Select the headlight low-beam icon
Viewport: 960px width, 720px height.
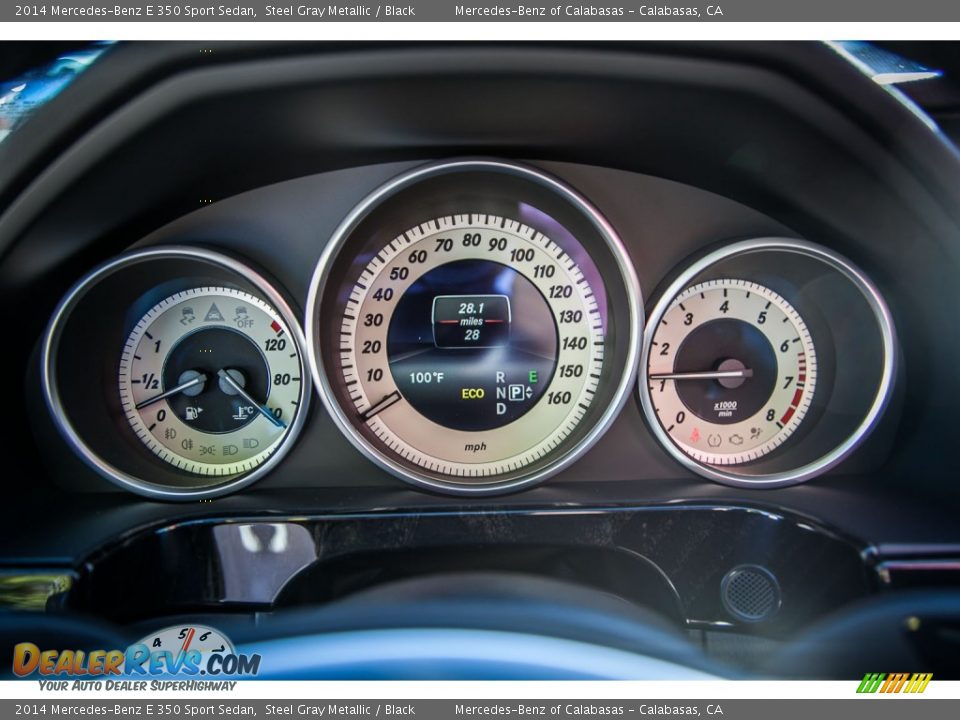[x=228, y=449]
